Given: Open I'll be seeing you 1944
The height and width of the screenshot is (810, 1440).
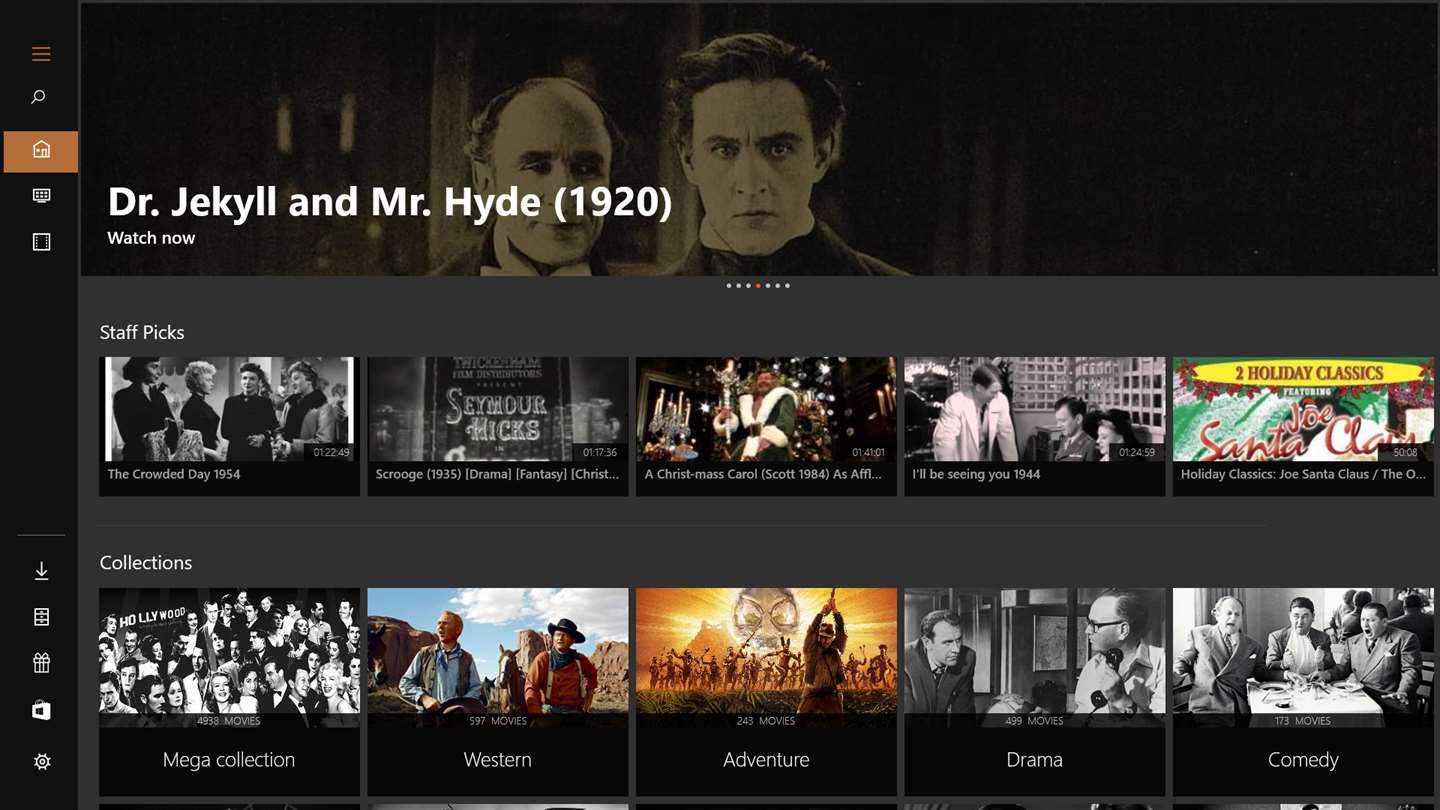Looking at the screenshot, I should pos(1035,426).
